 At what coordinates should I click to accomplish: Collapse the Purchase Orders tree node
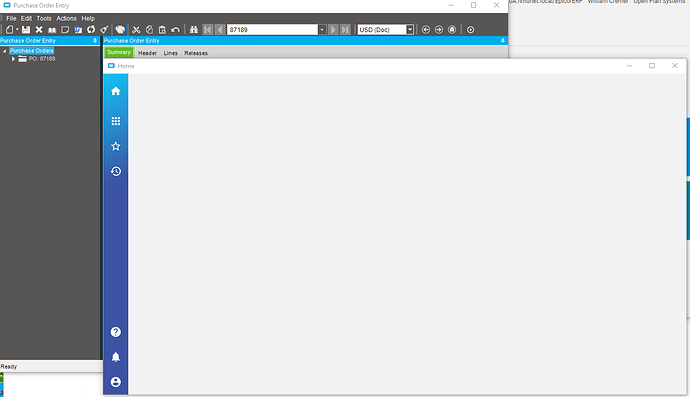[4, 51]
